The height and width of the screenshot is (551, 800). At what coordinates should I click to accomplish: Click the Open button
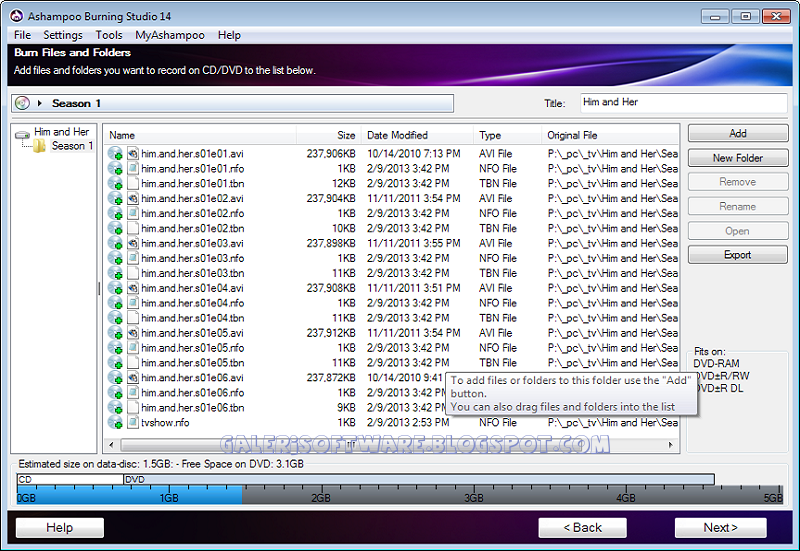pos(738,231)
